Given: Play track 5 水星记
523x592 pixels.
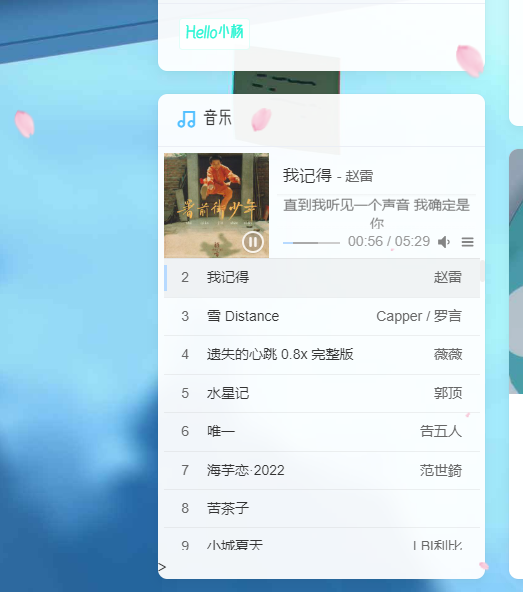Looking at the screenshot, I should (x=322, y=393).
